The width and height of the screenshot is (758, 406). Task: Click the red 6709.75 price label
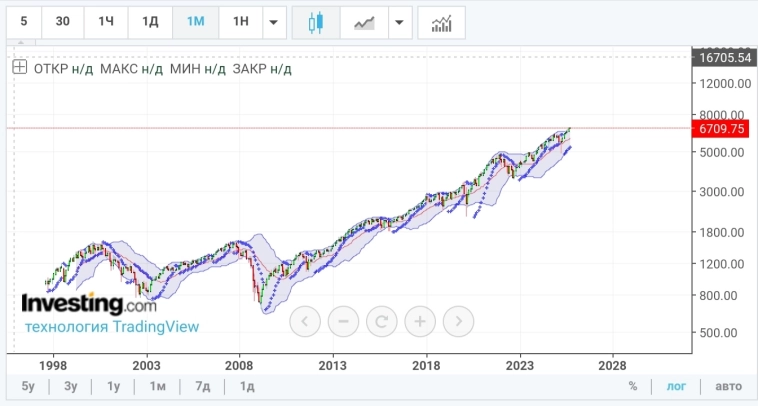pyautogui.click(x=723, y=129)
